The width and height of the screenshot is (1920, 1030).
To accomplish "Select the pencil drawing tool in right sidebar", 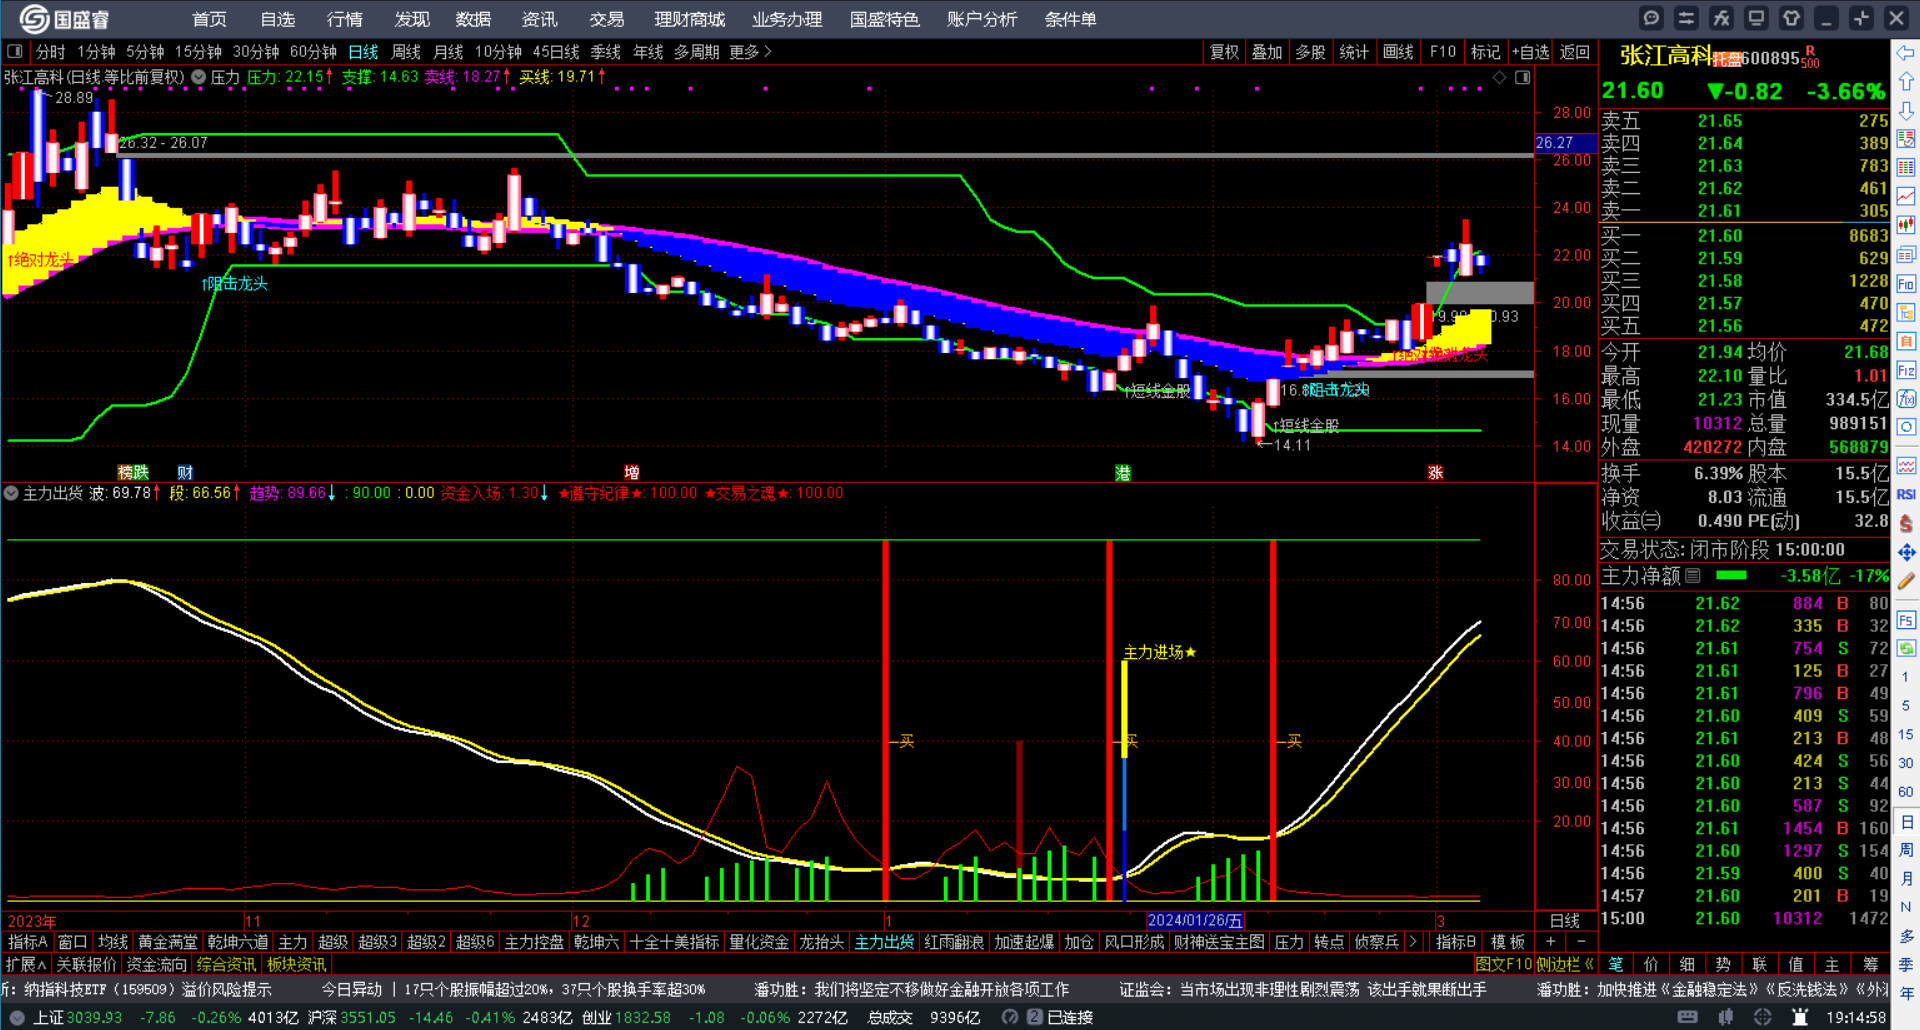I will click(x=1906, y=581).
